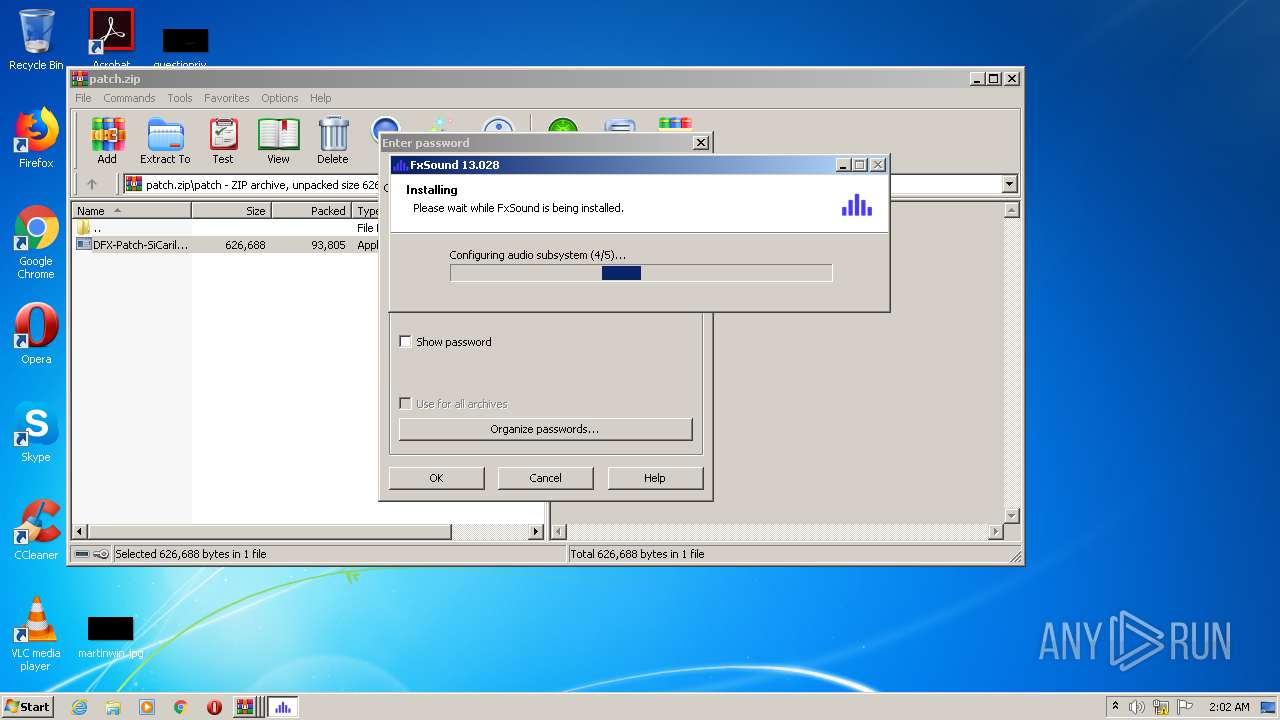Viewport: 1280px width, 720px height.
Task: Open the CCleaner desktop shortcut
Action: (36, 530)
